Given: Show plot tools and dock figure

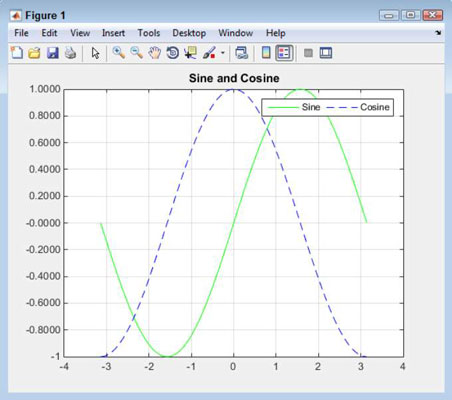Looking at the screenshot, I should [326, 53].
